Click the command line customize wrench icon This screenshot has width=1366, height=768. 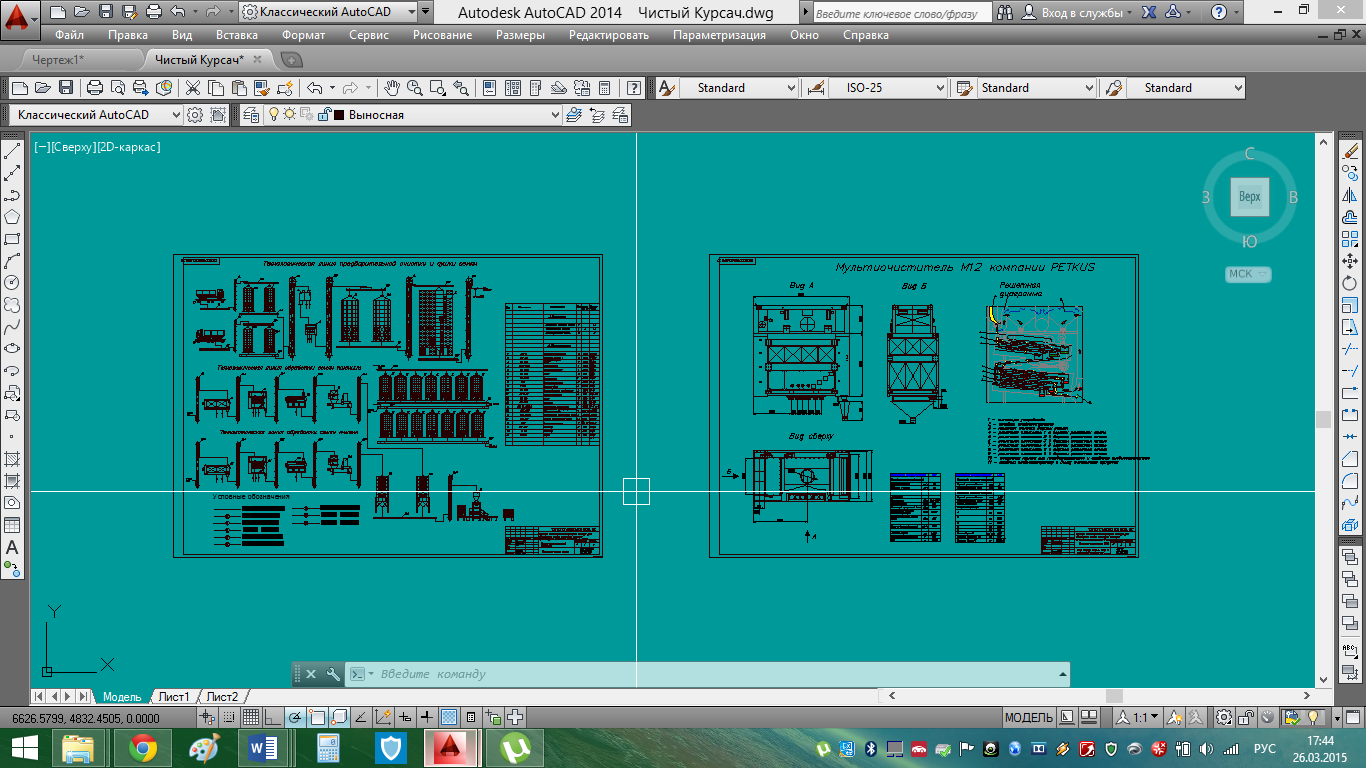tap(333, 674)
